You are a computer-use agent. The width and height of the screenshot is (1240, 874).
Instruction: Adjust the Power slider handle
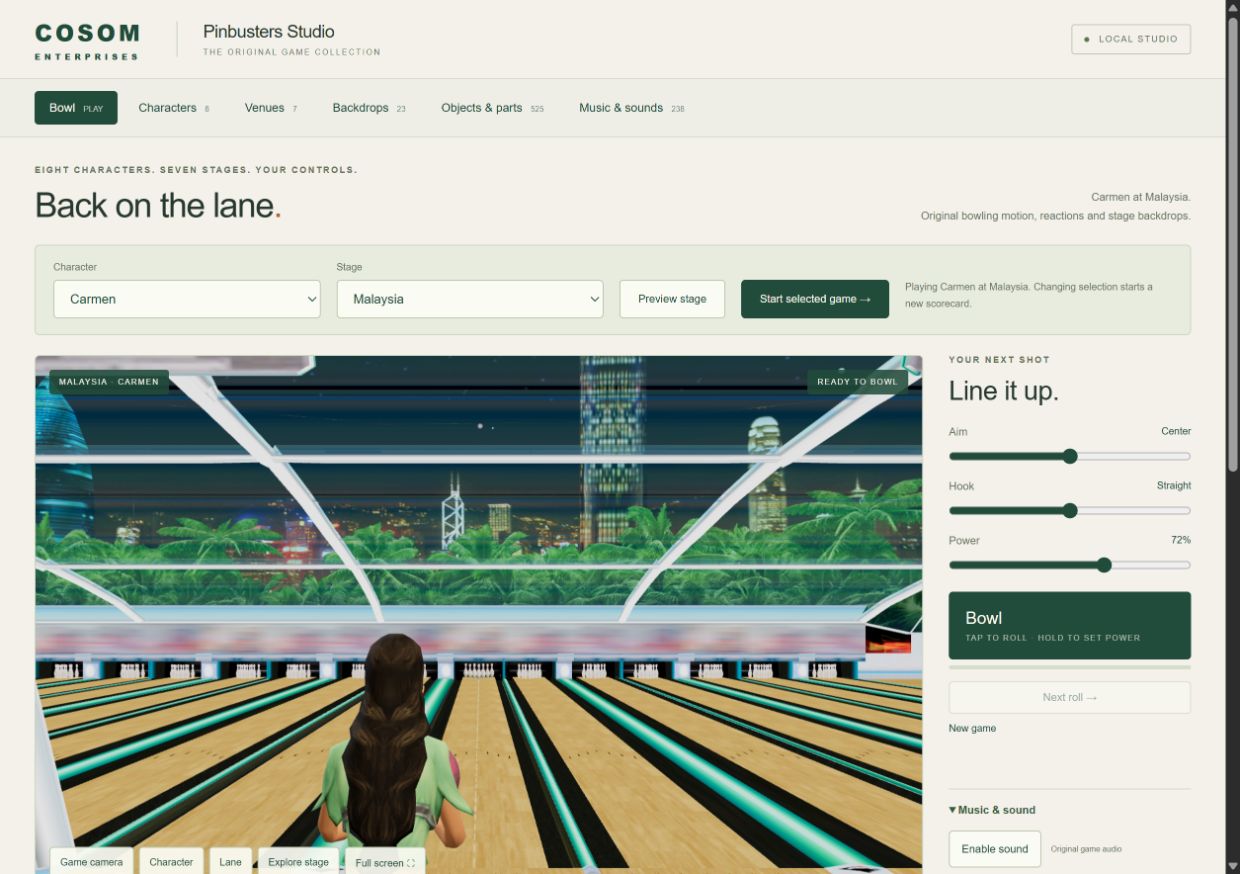[x=1104, y=565]
